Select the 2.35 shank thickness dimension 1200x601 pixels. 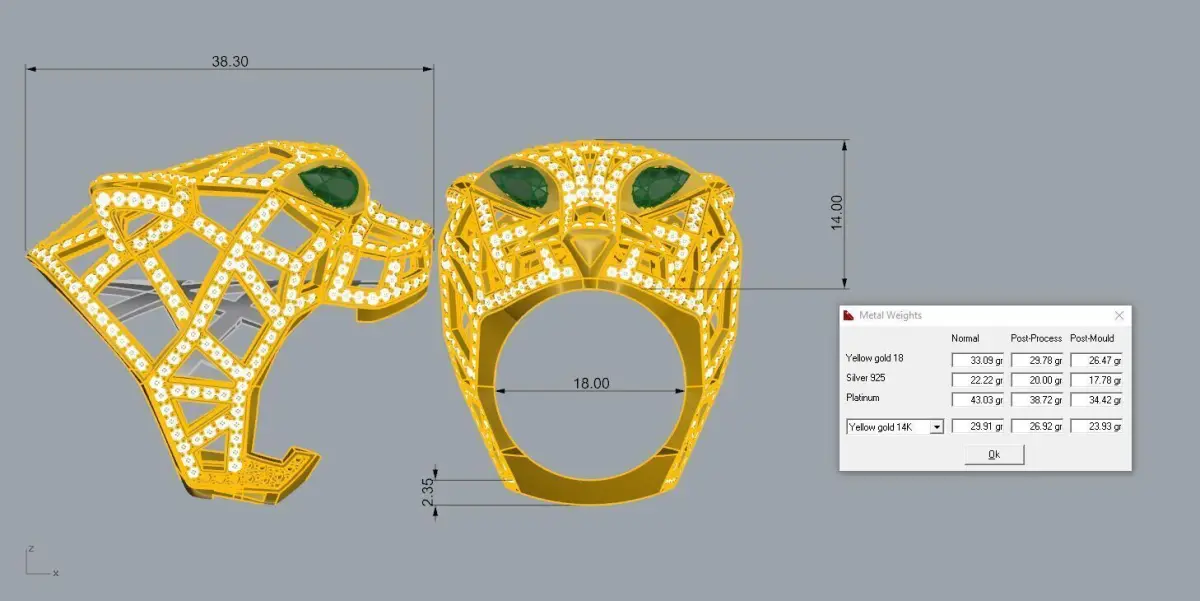429,494
